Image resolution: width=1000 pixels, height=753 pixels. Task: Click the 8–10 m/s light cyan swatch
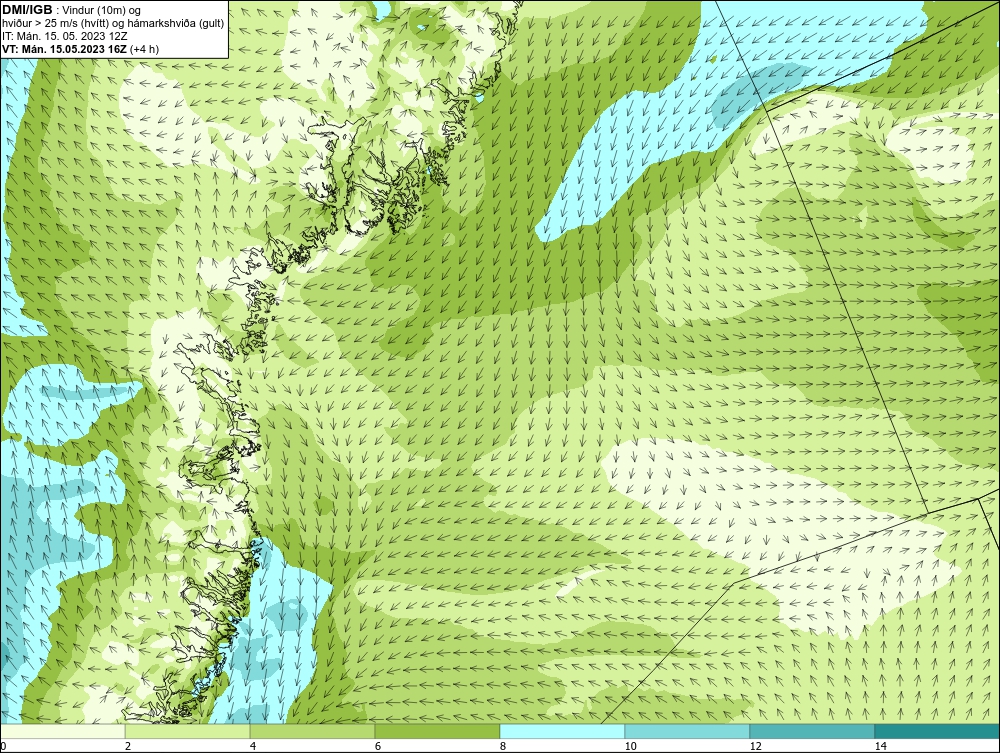click(x=562, y=731)
